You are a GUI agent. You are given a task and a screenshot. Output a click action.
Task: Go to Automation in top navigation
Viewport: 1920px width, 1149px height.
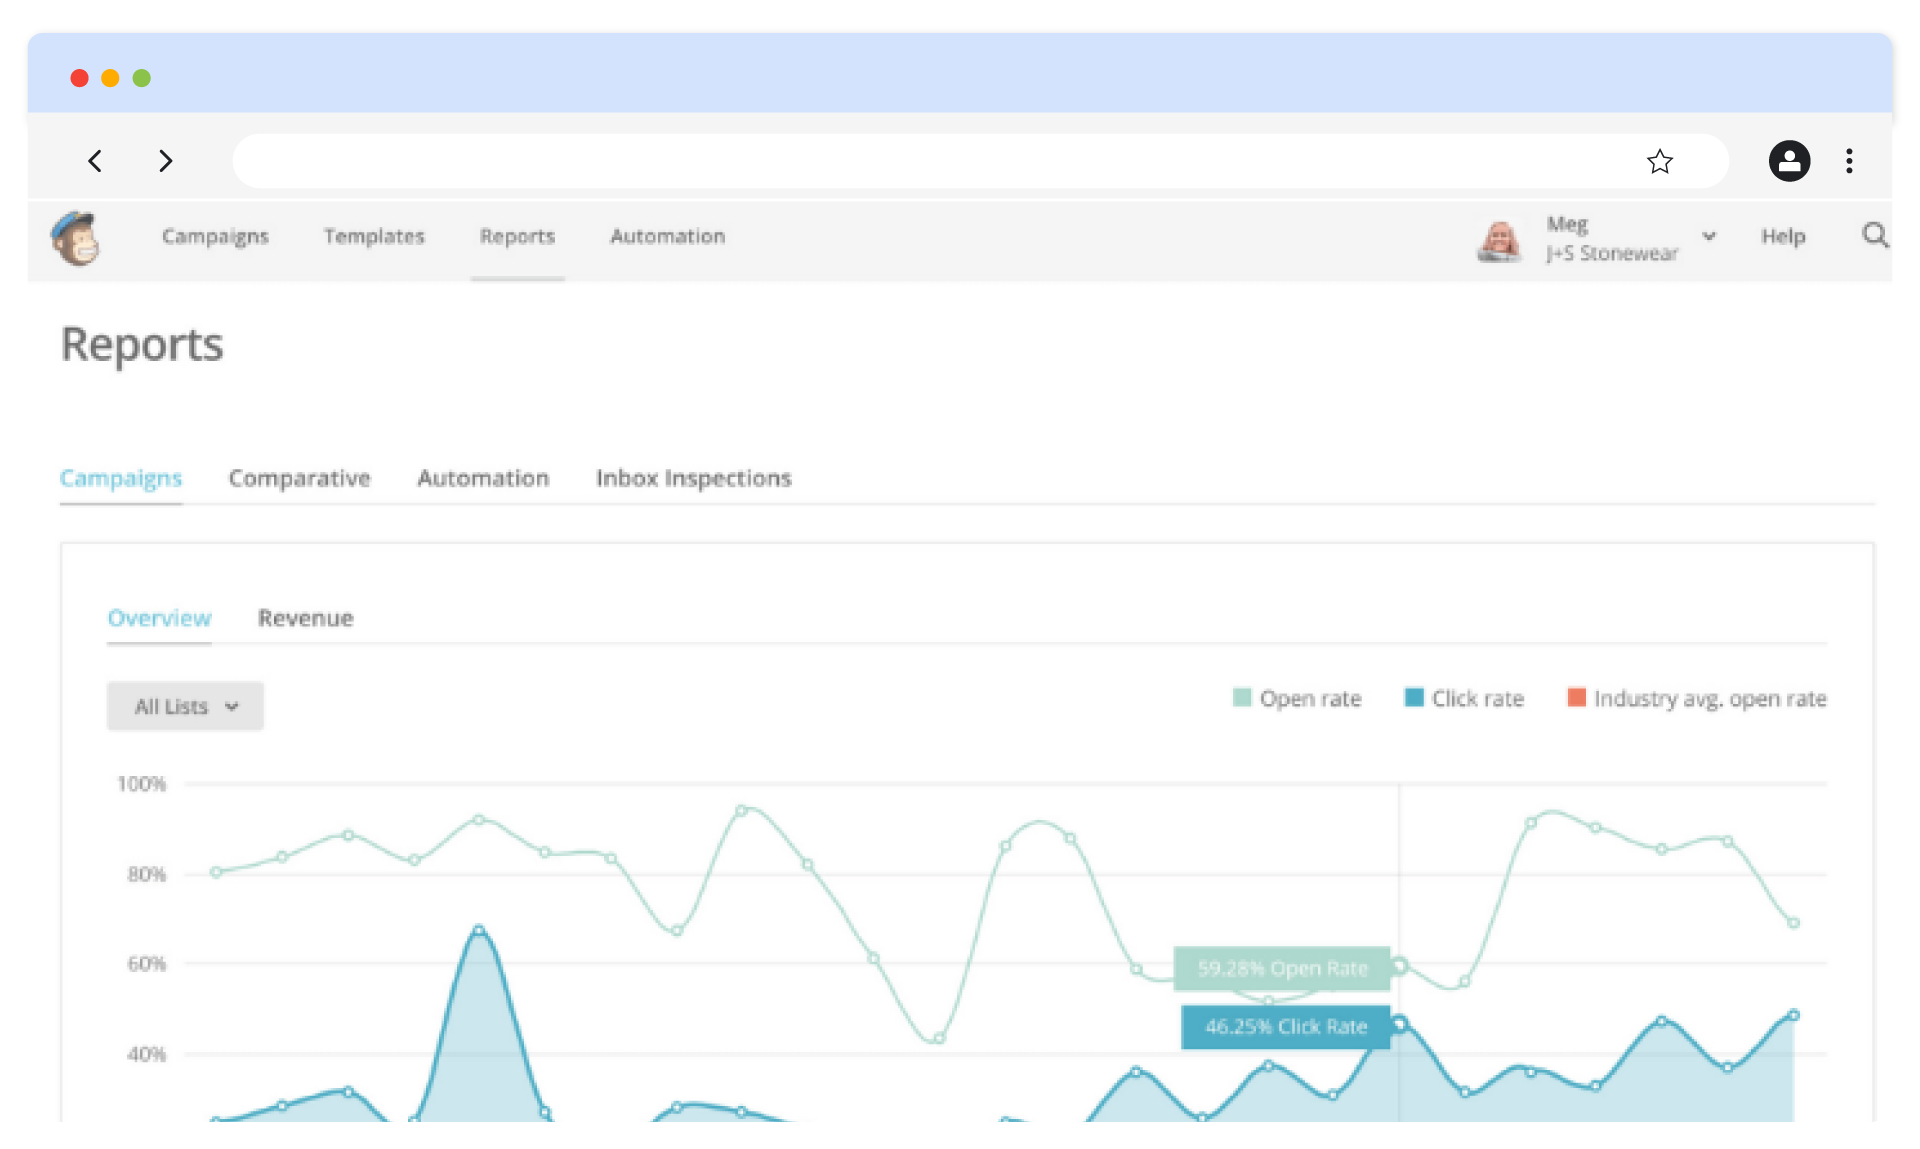coord(667,237)
